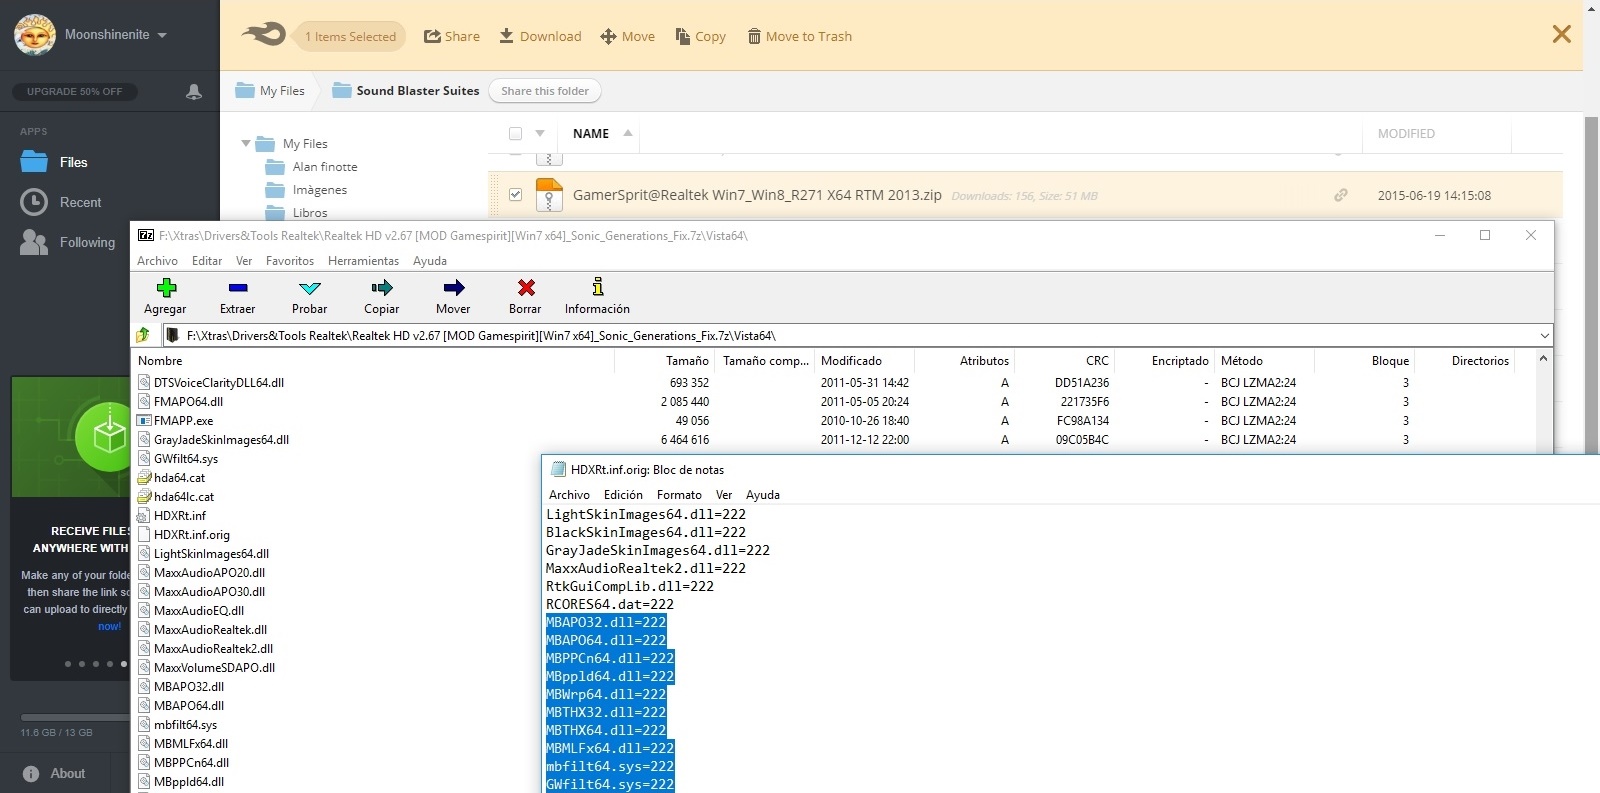Click the storage usage bar 11.6 GB / 13 GB
This screenshot has height=793, width=1600.
75,717
